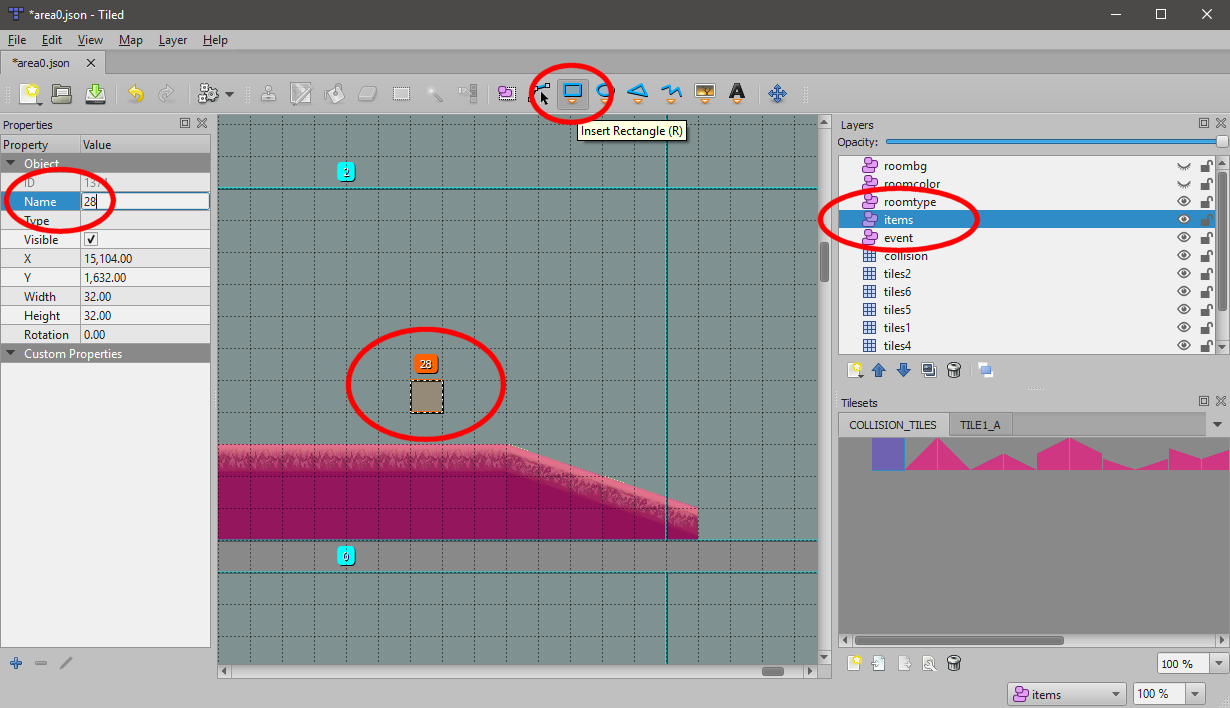Activate the Insert Polygon tool

click(x=638, y=93)
